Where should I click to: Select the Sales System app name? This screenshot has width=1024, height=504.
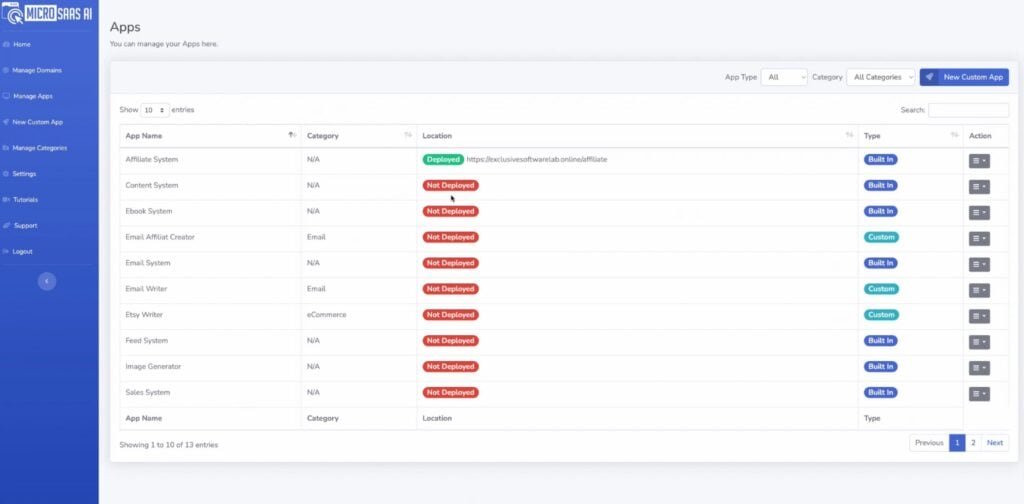coord(148,392)
